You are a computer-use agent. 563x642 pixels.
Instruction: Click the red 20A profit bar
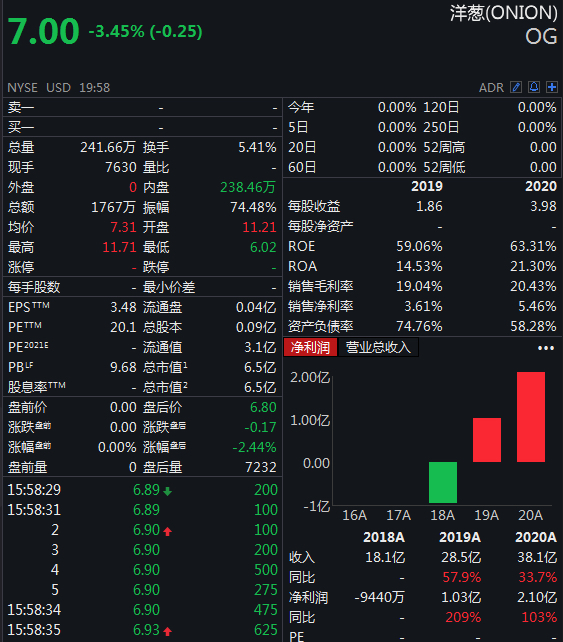click(x=531, y=417)
